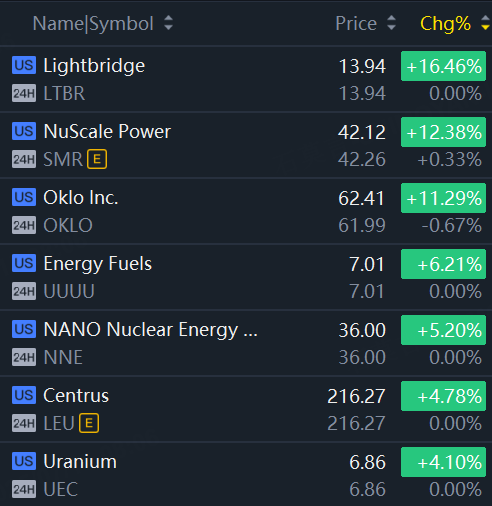Click the Price column header label

click(356, 23)
